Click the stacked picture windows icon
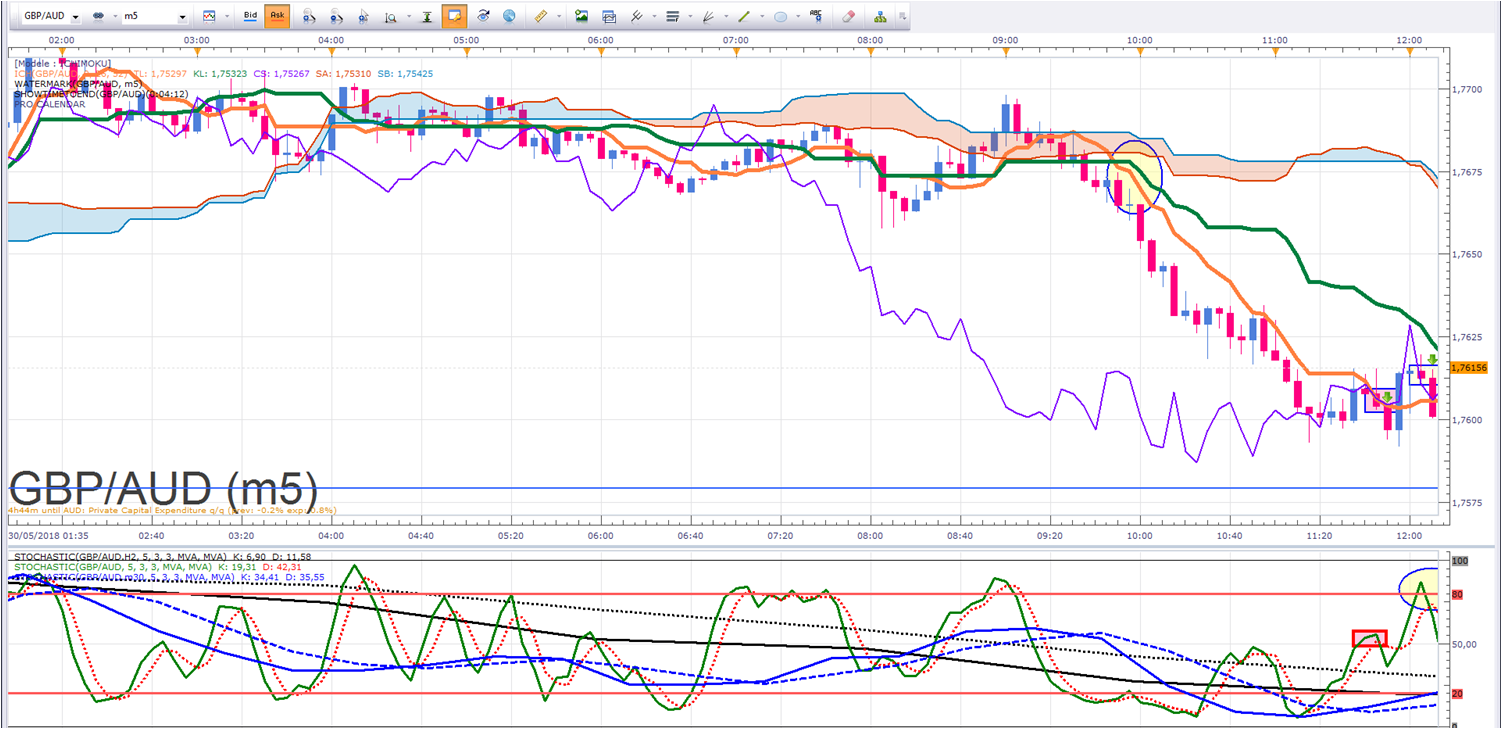Viewport: 1502px width, 729px height. pos(608,17)
